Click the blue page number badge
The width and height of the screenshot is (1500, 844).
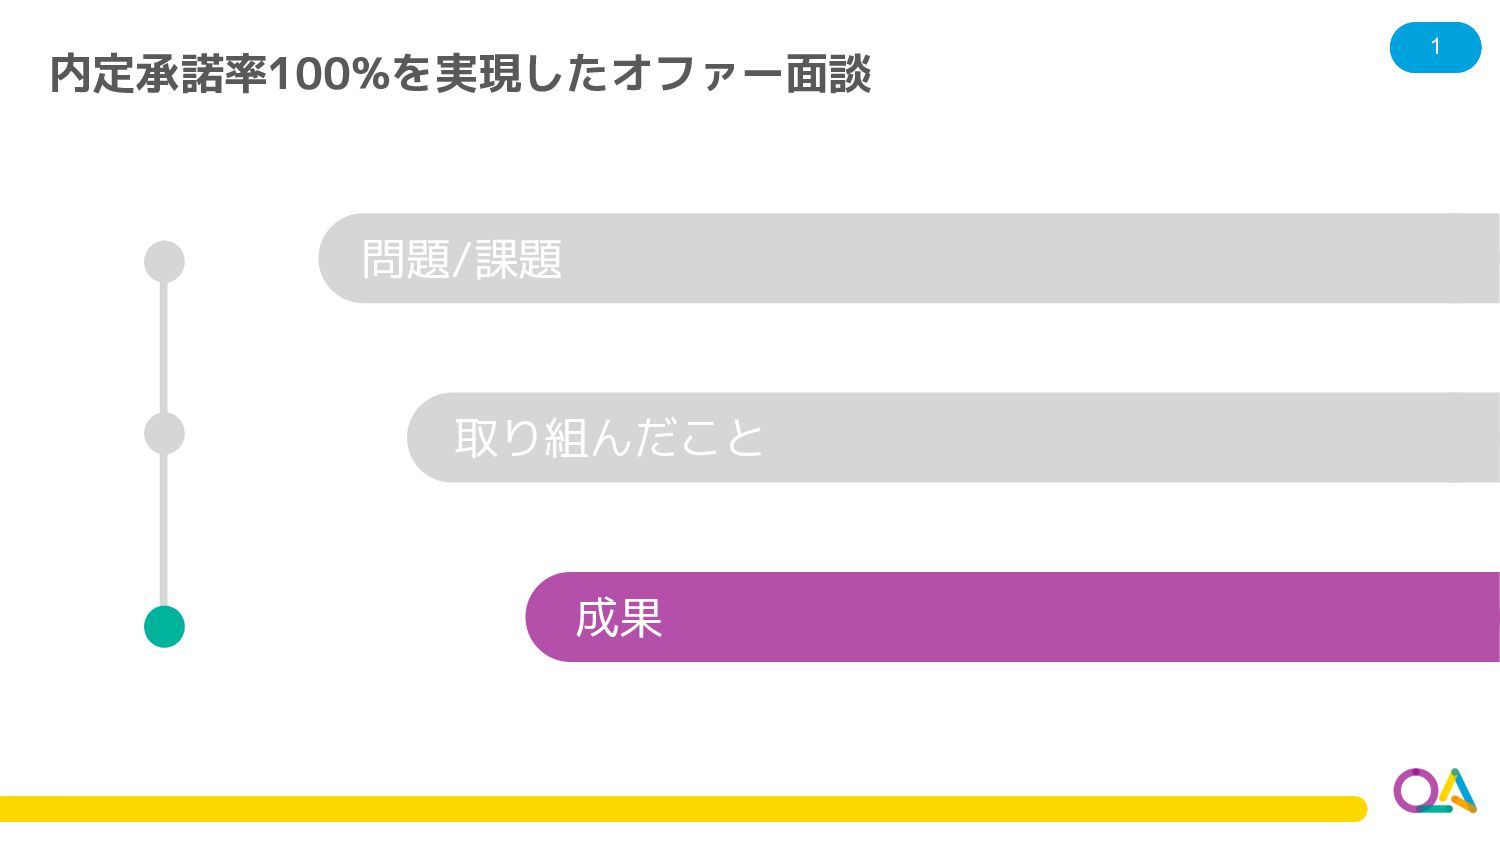(1435, 47)
